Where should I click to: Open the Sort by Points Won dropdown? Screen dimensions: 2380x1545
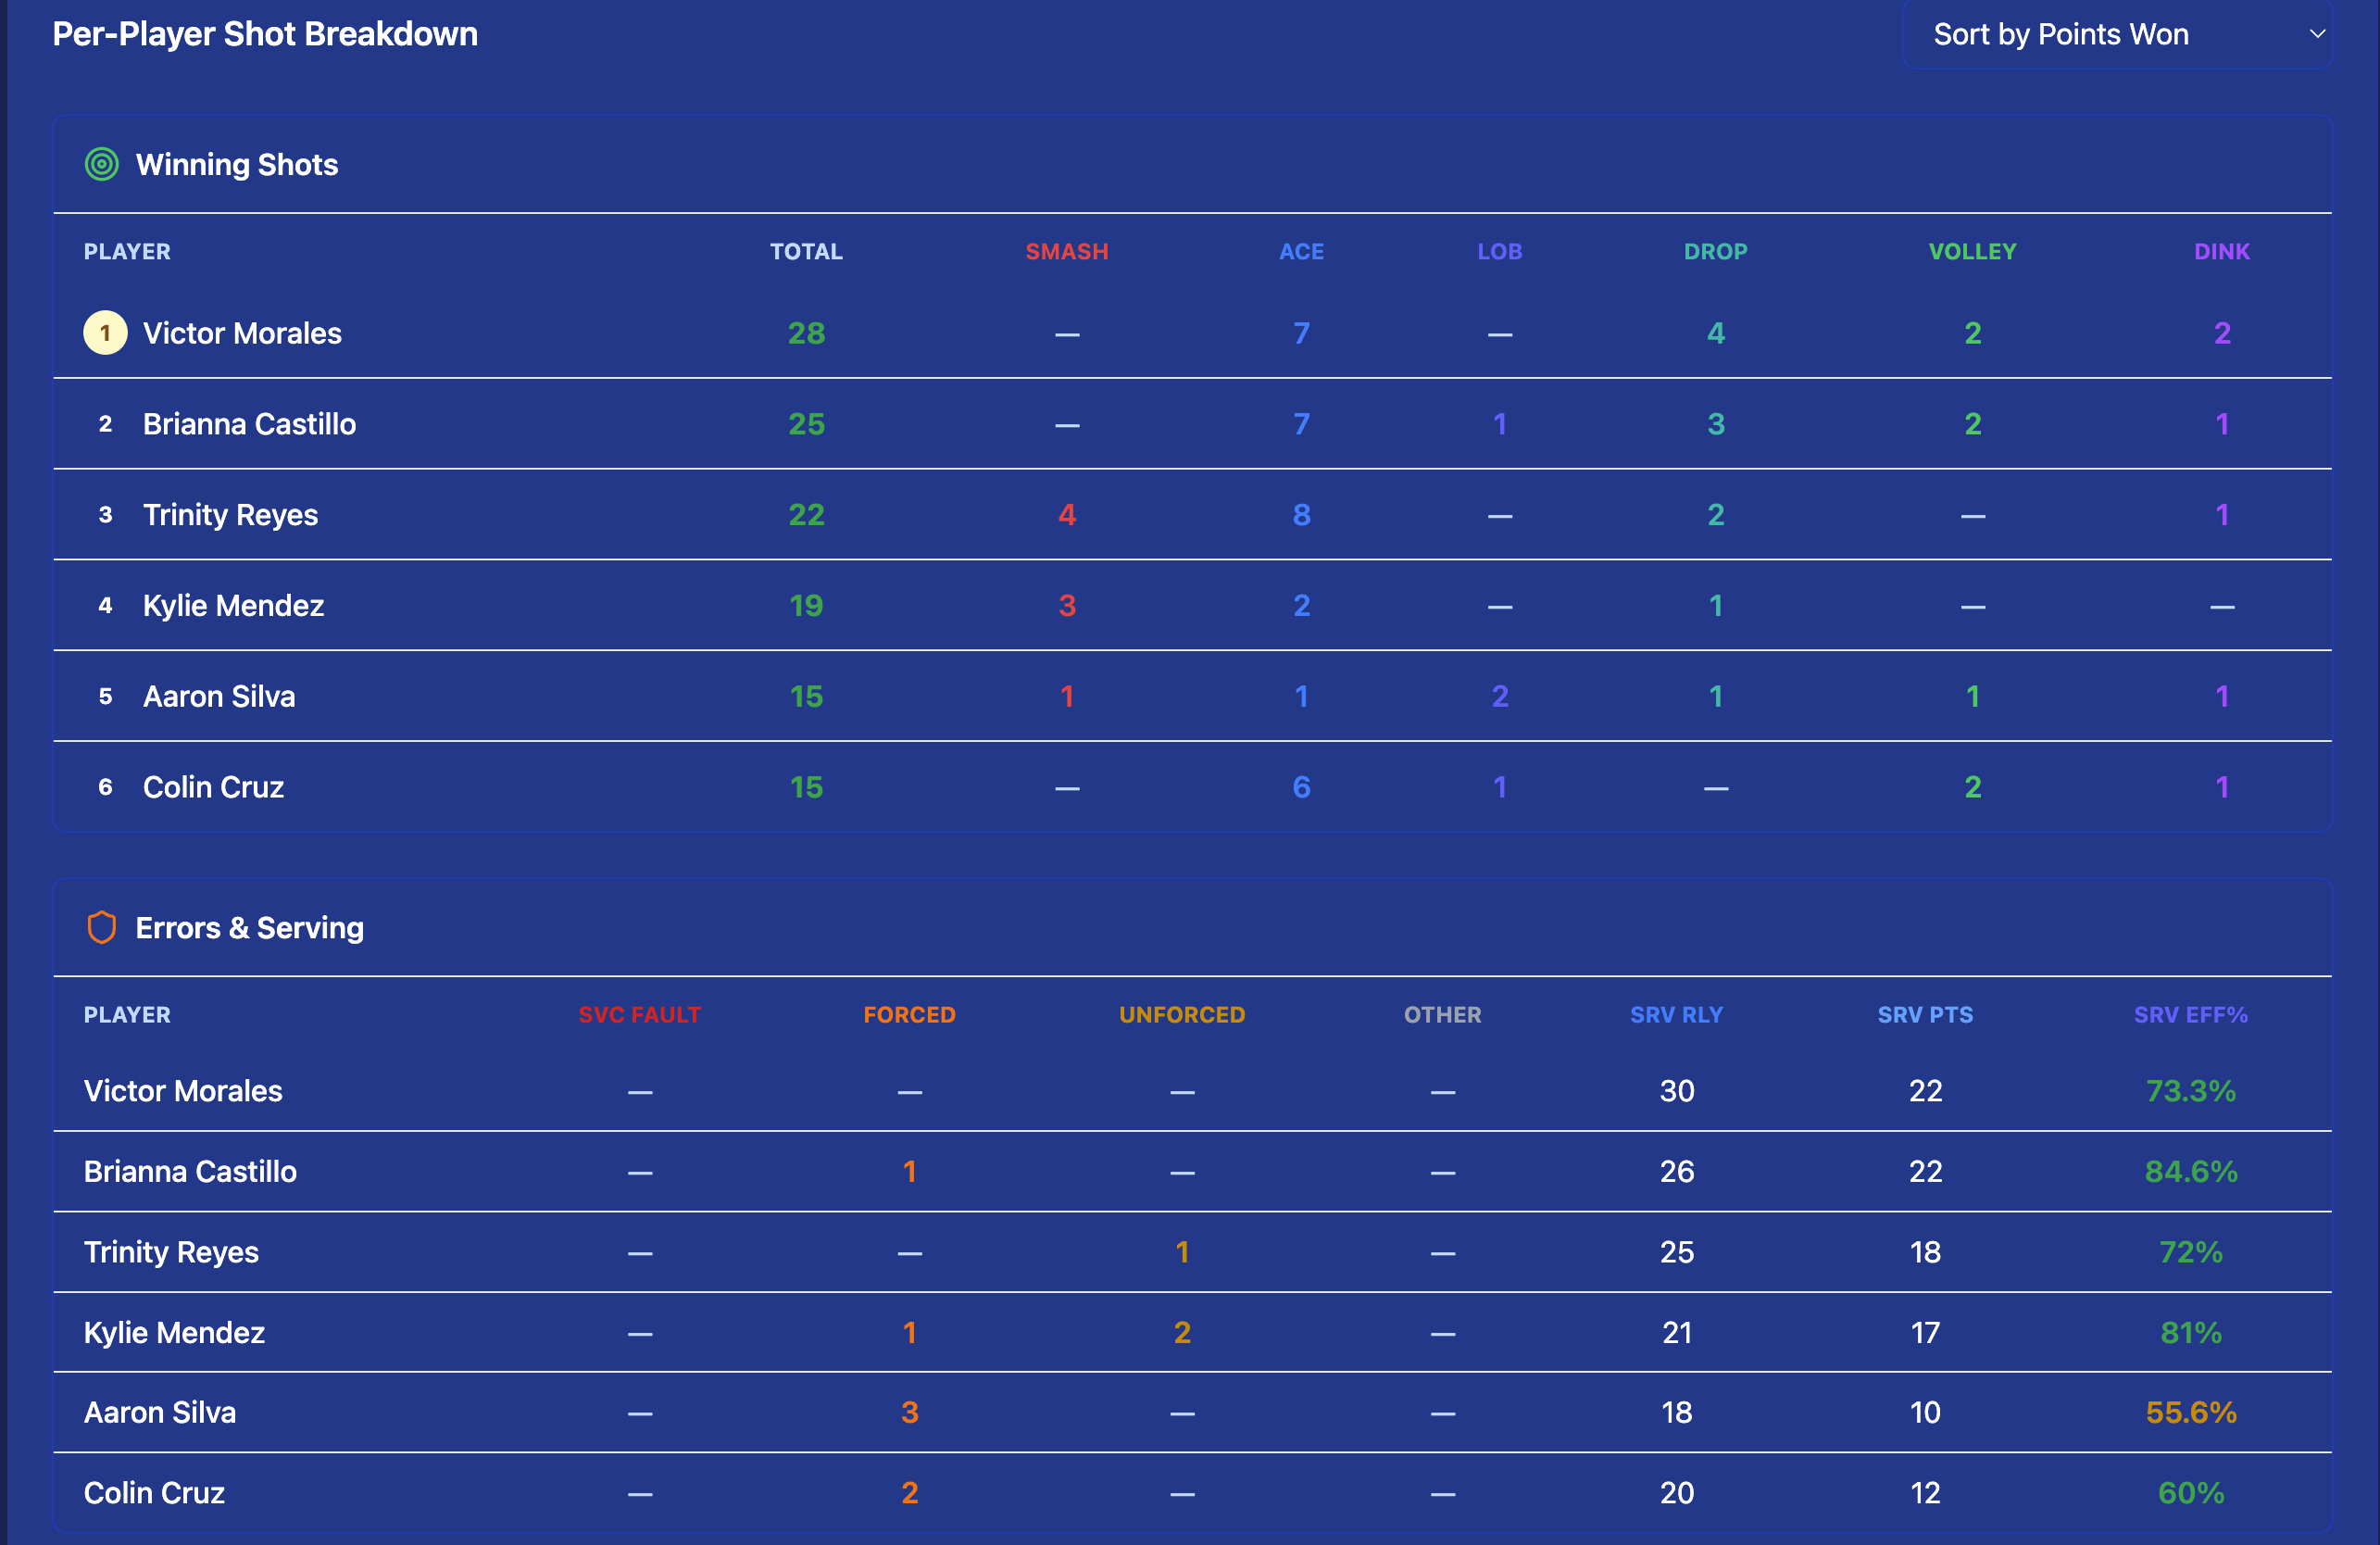coord(2117,34)
